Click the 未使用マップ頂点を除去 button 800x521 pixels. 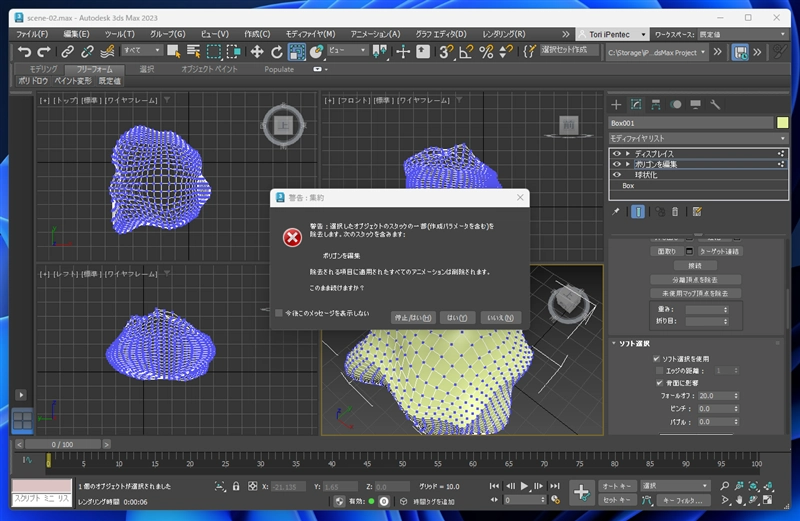(x=695, y=293)
